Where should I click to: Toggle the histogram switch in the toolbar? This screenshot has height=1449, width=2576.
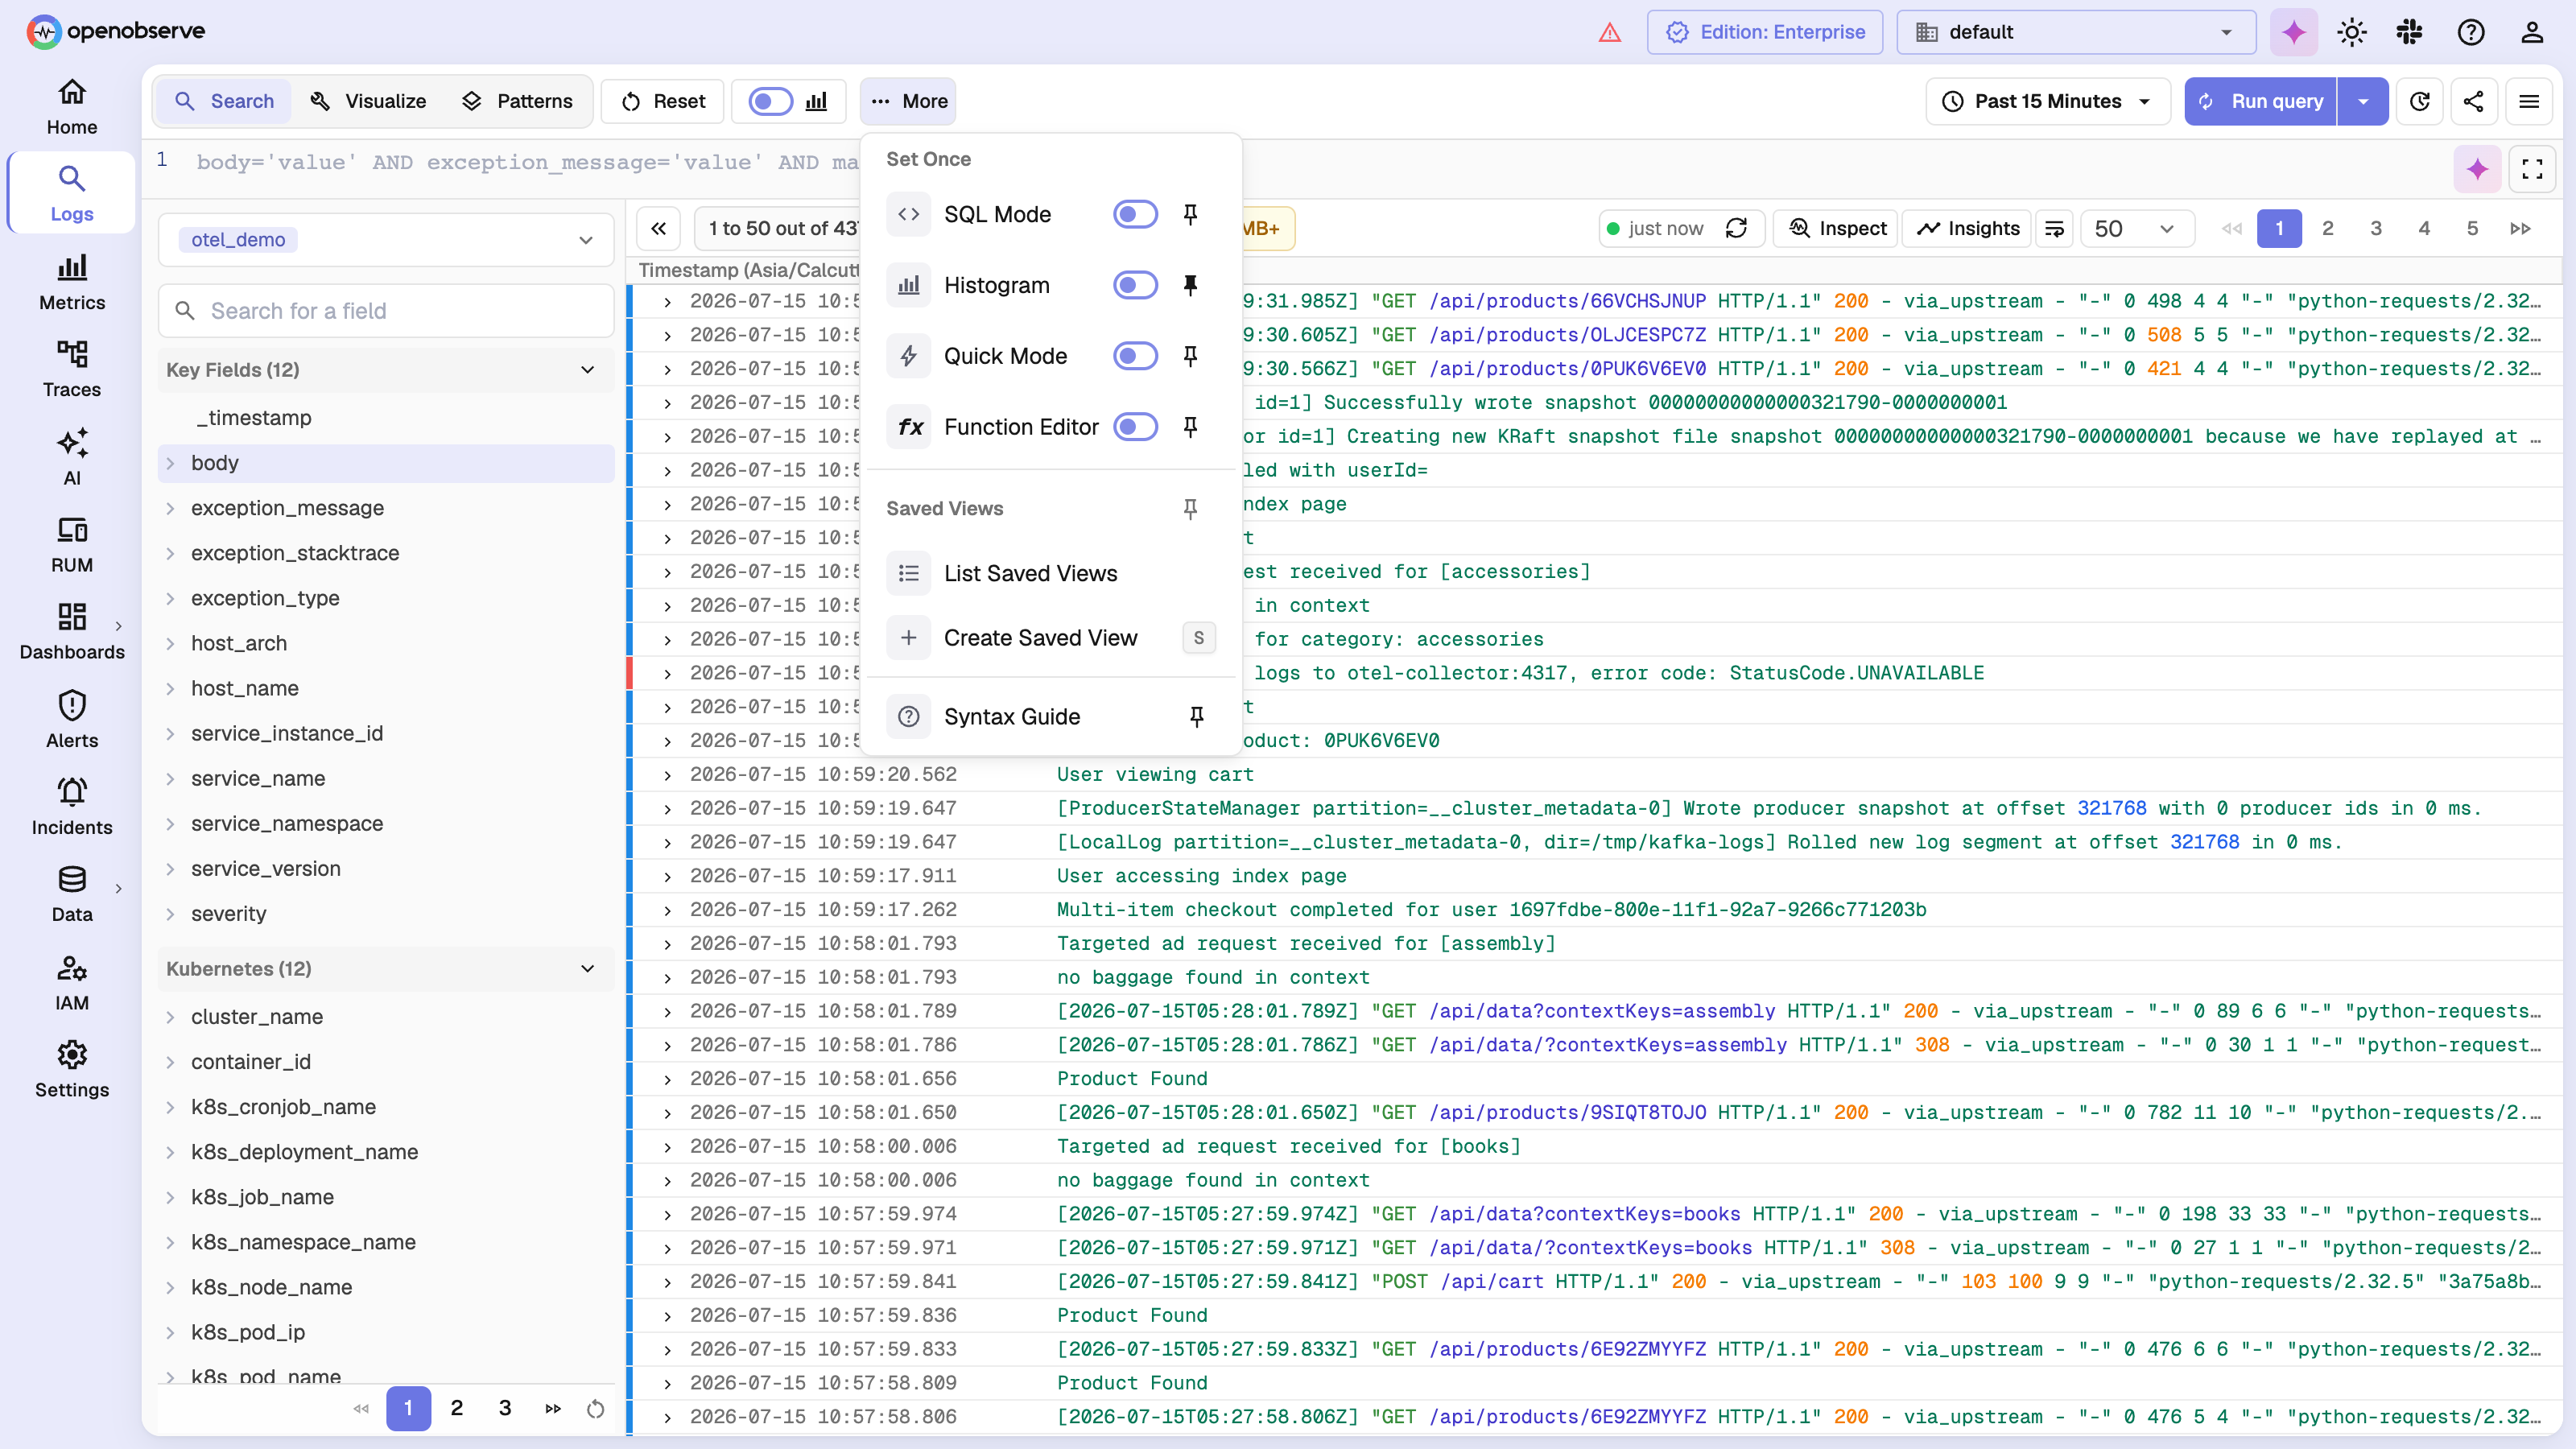tap(770, 101)
